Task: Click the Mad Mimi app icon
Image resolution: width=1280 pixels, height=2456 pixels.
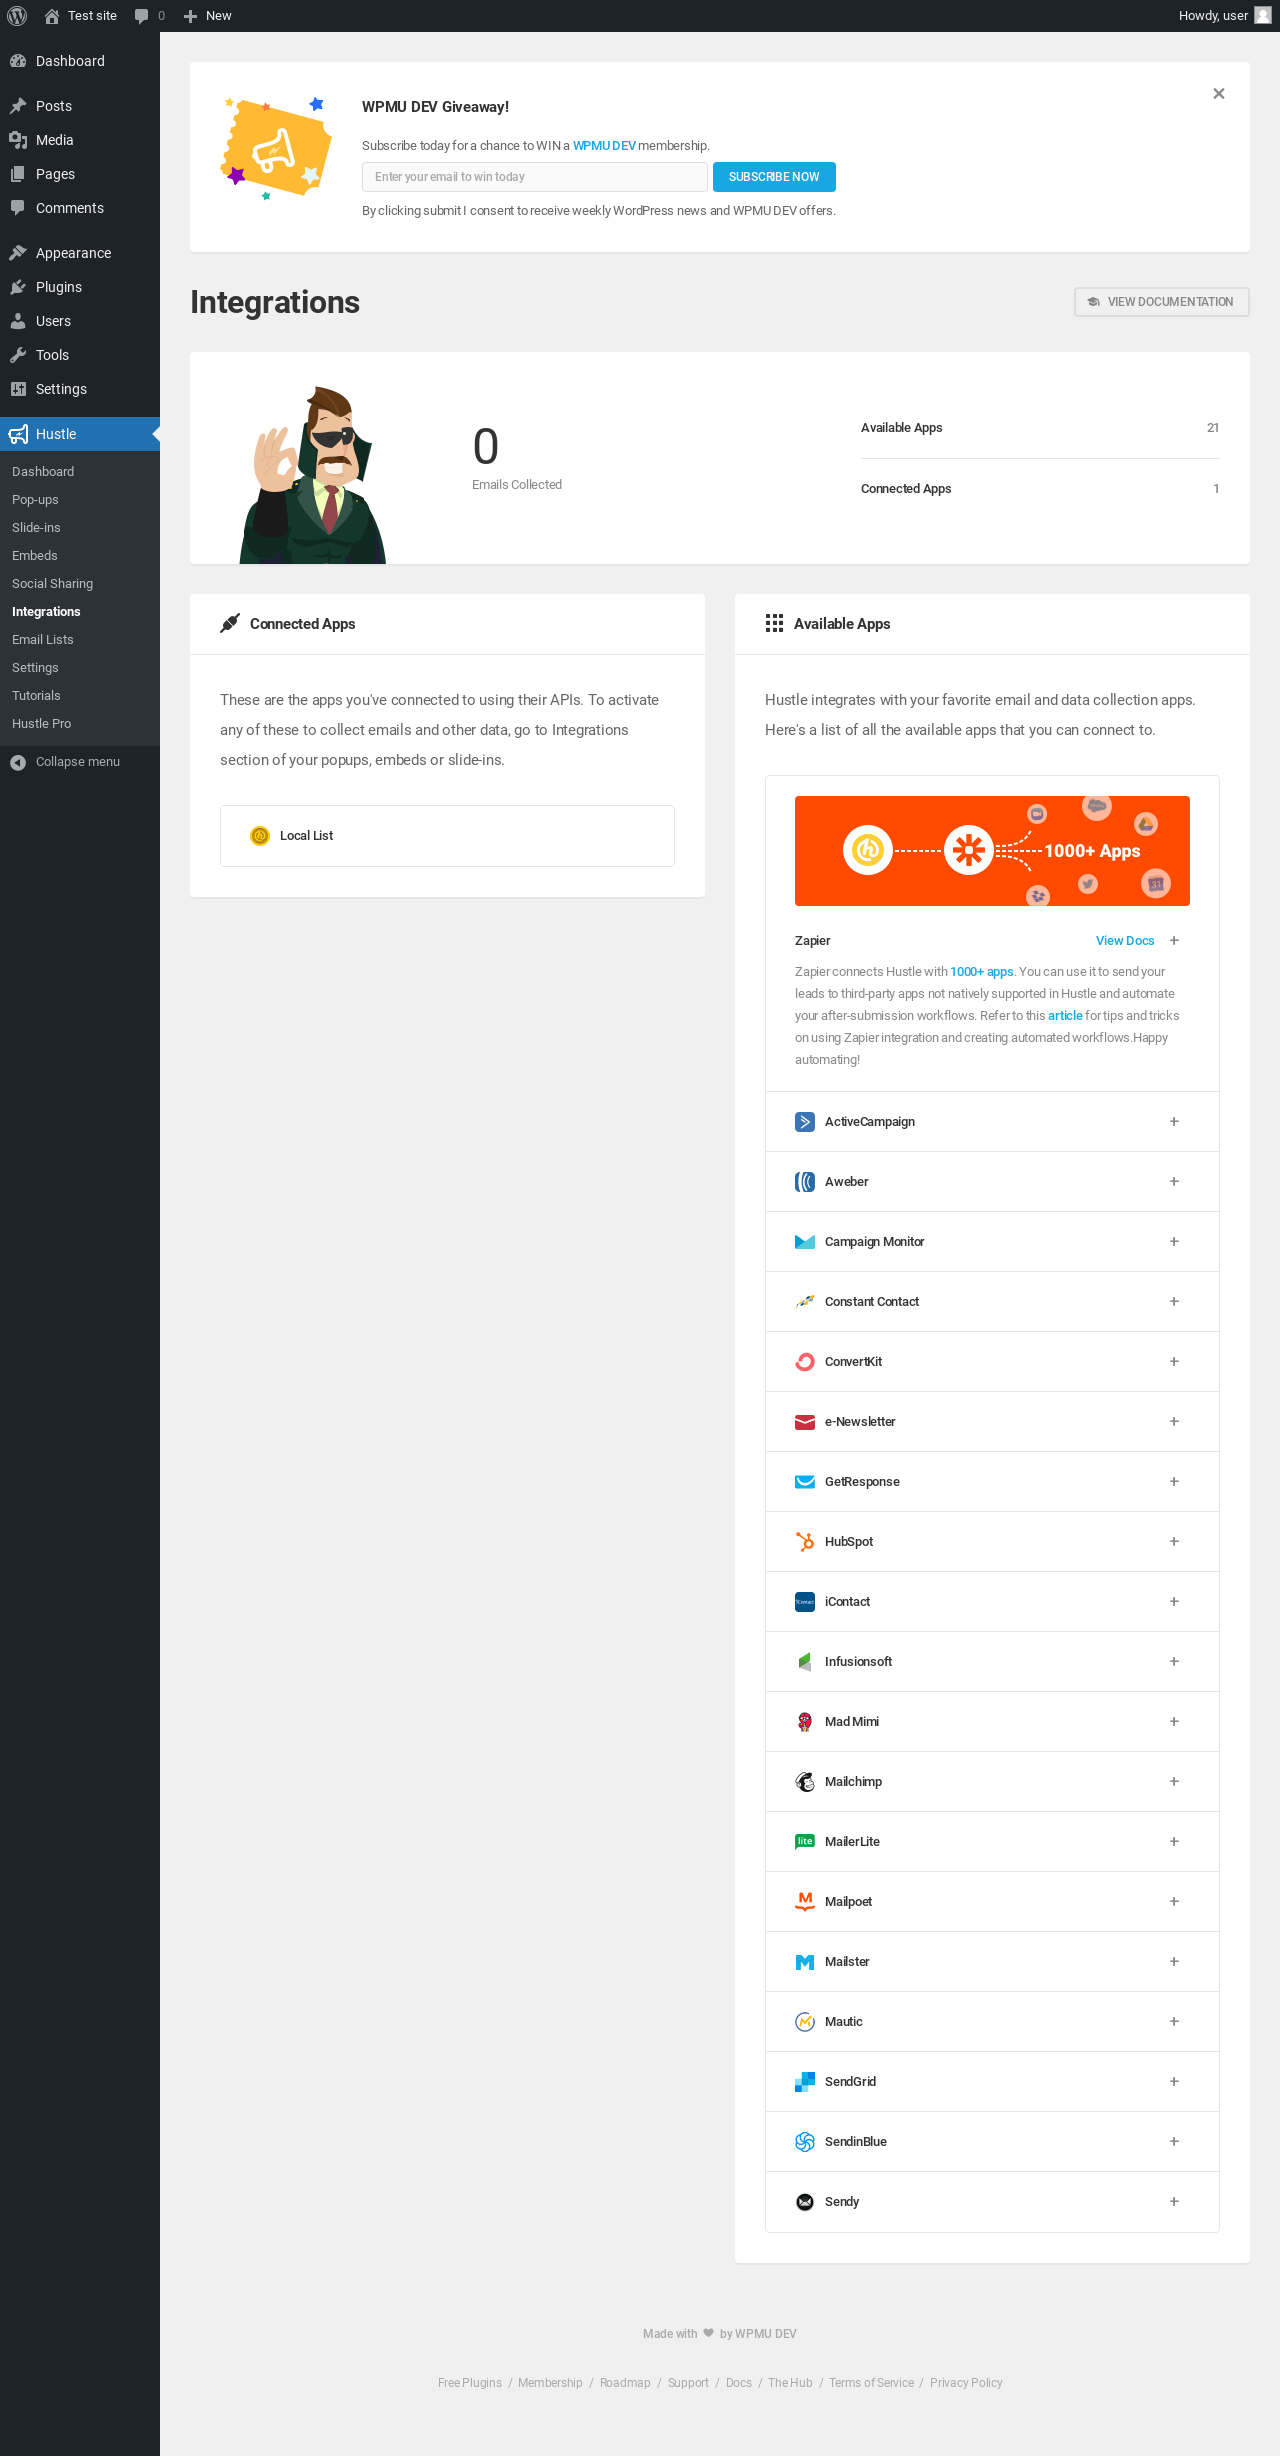Action: (805, 1722)
